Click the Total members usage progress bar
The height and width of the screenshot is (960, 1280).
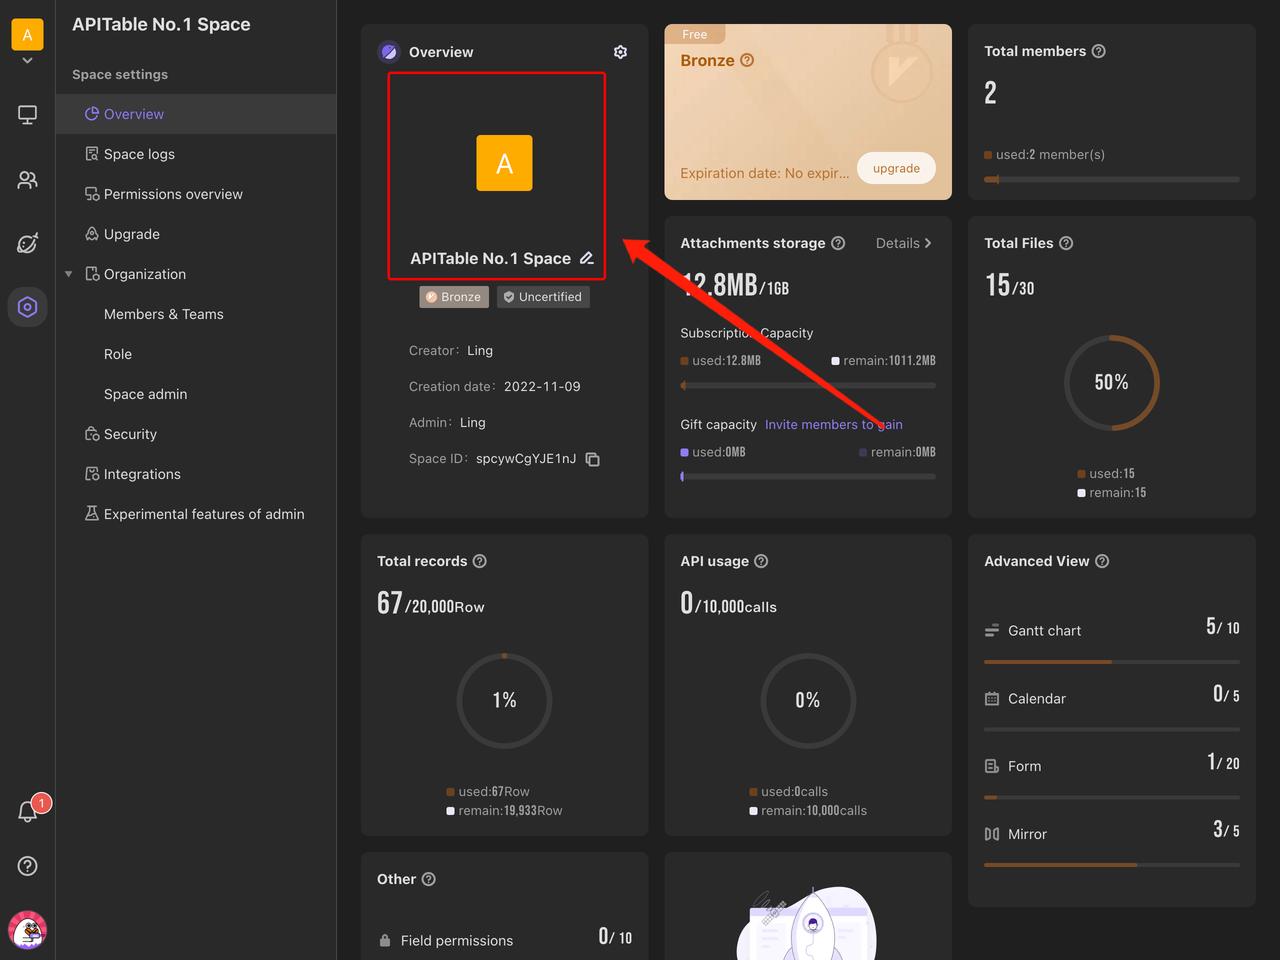click(x=1112, y=180)
